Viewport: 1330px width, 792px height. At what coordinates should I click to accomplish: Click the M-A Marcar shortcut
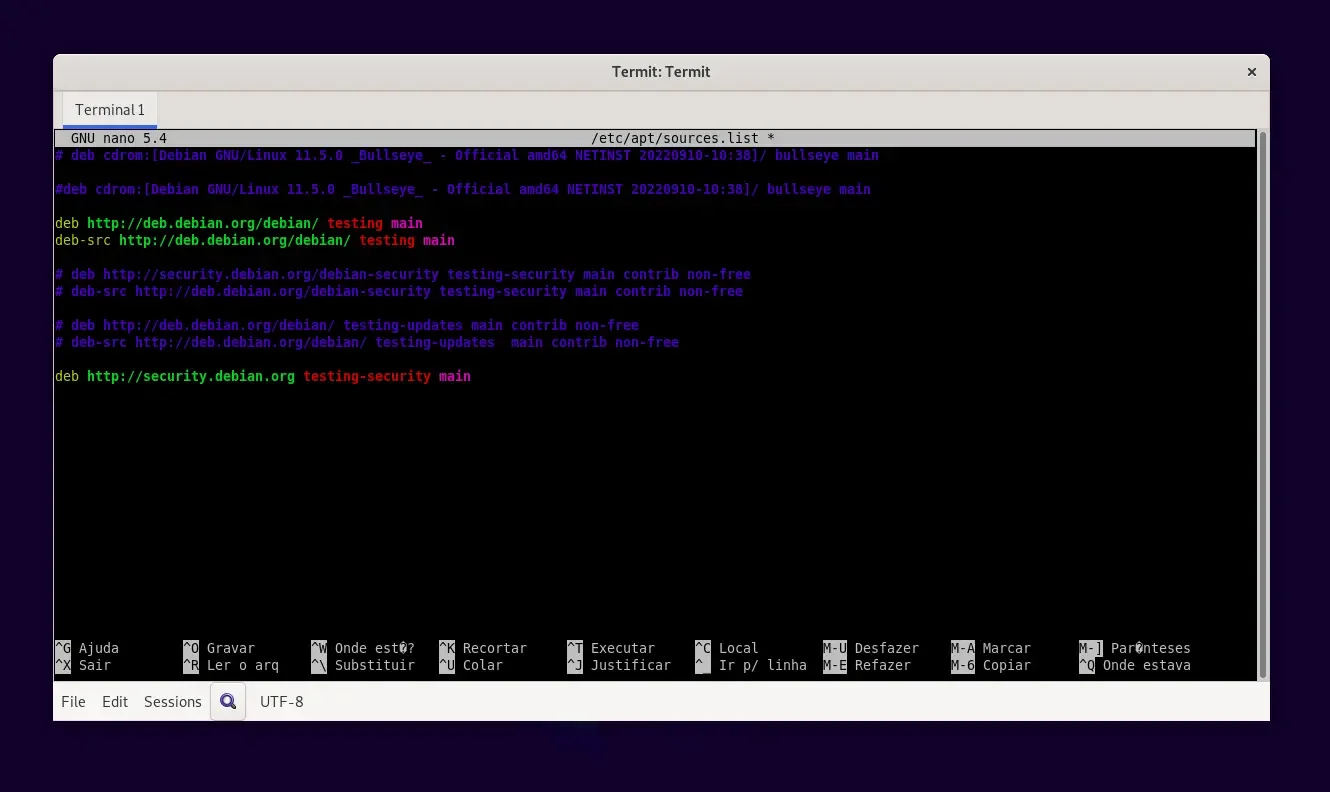pyautogui.click(x=991, y=648)
